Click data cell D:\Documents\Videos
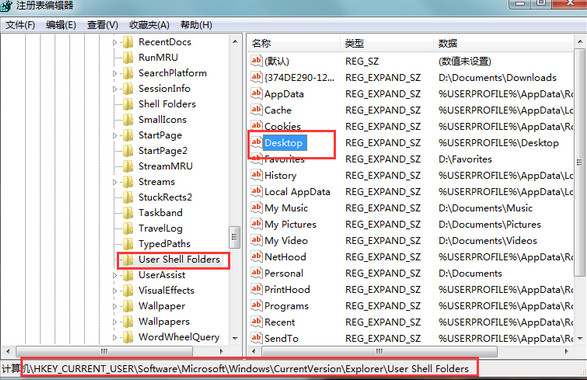Viewport: 587px width, 380px height. coord(488,240)
